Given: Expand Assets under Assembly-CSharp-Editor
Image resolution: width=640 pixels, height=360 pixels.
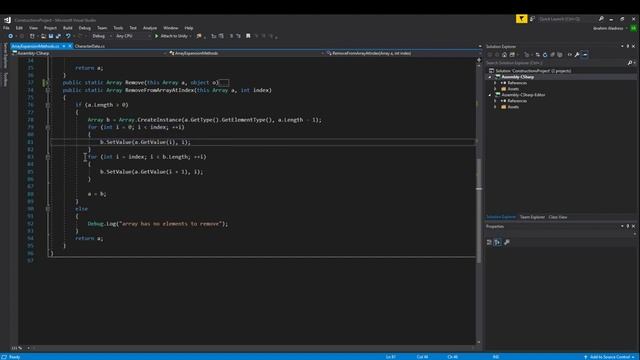Looking at the screenshot, I should tap(496, 107).
